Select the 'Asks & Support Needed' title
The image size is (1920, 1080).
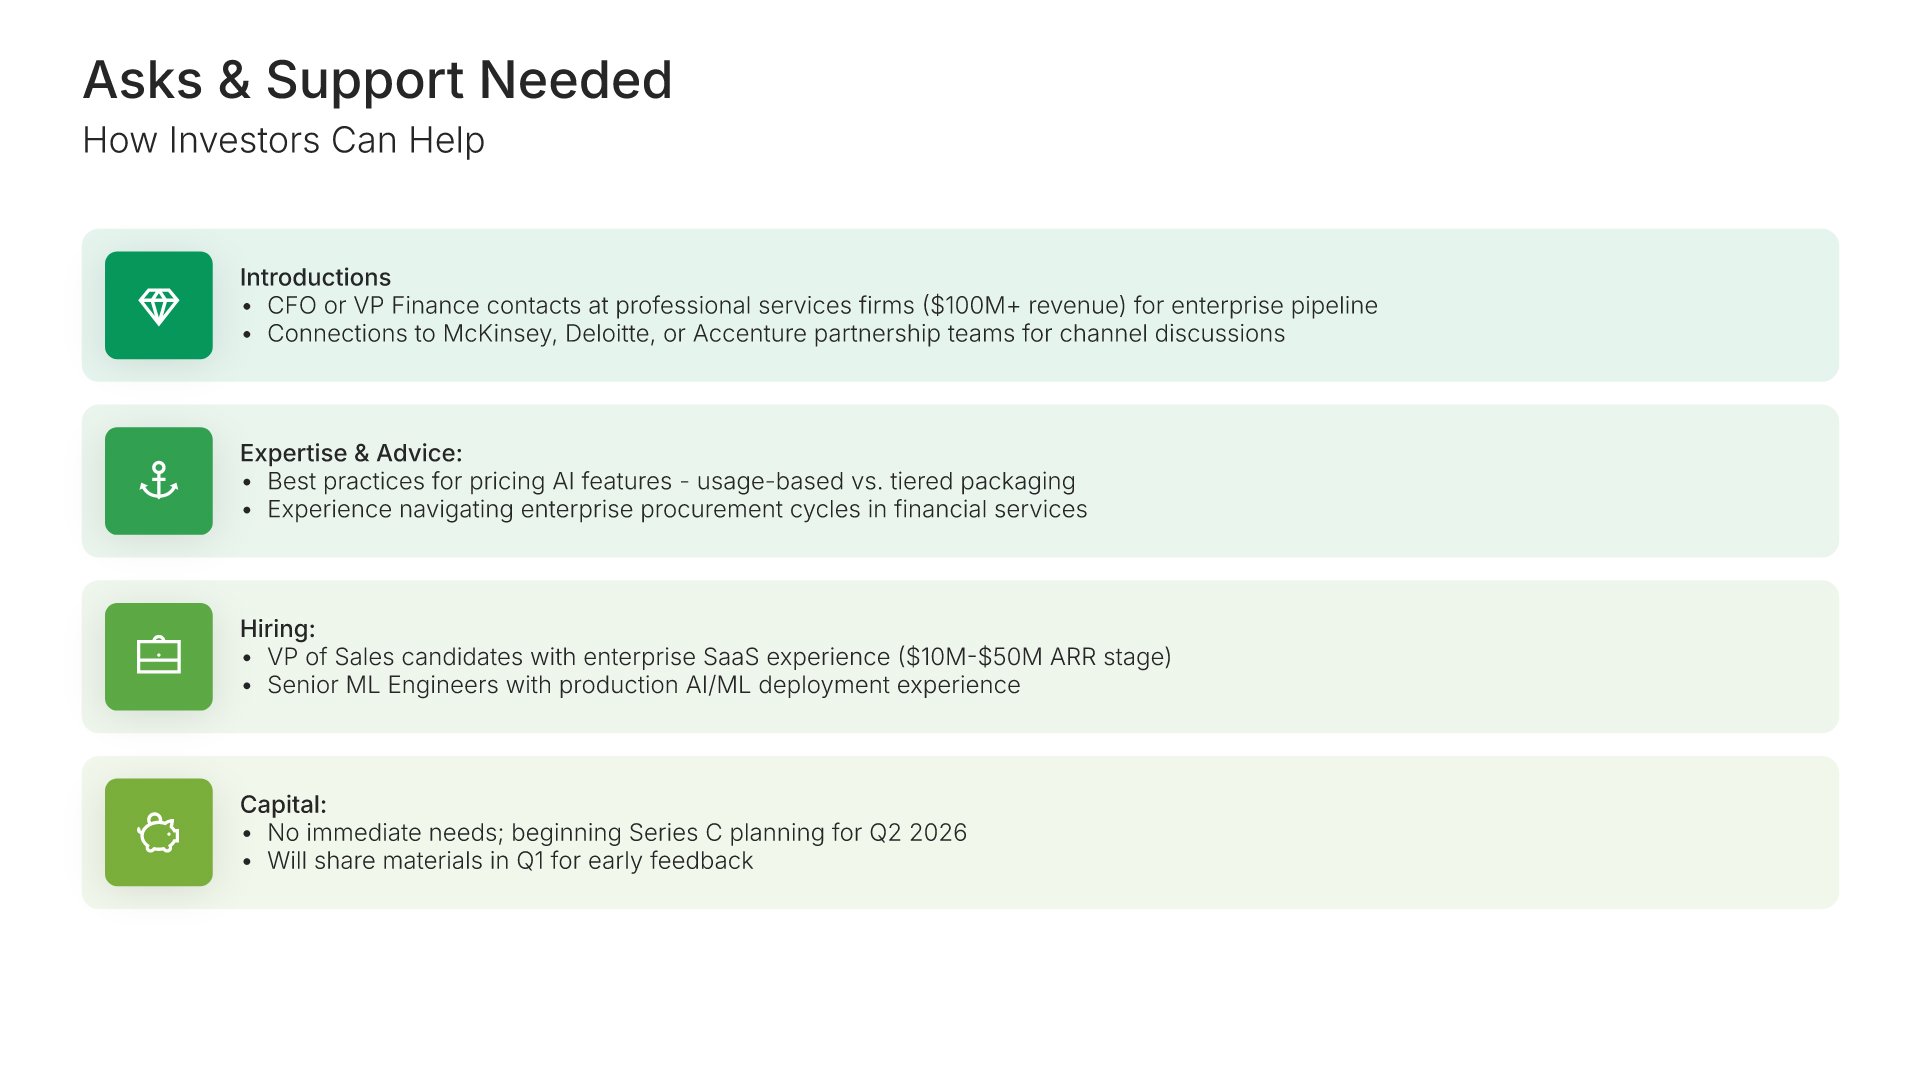pyautogui.click(x=377, y=80)
